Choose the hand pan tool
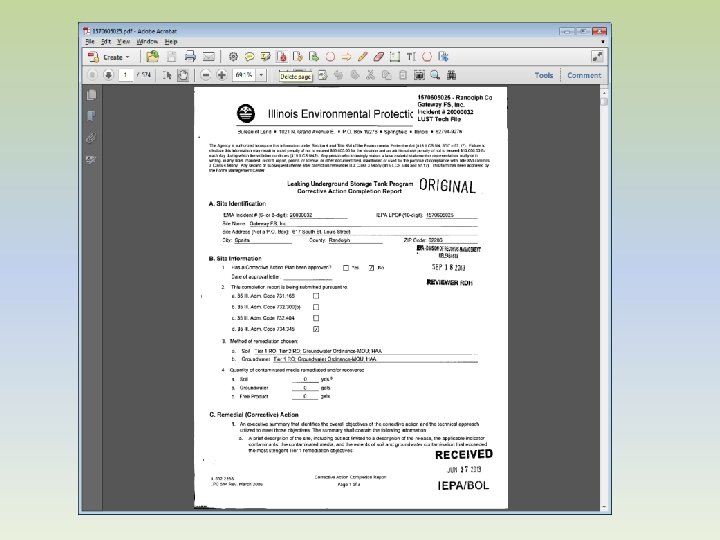 click(x=183, y=75)
